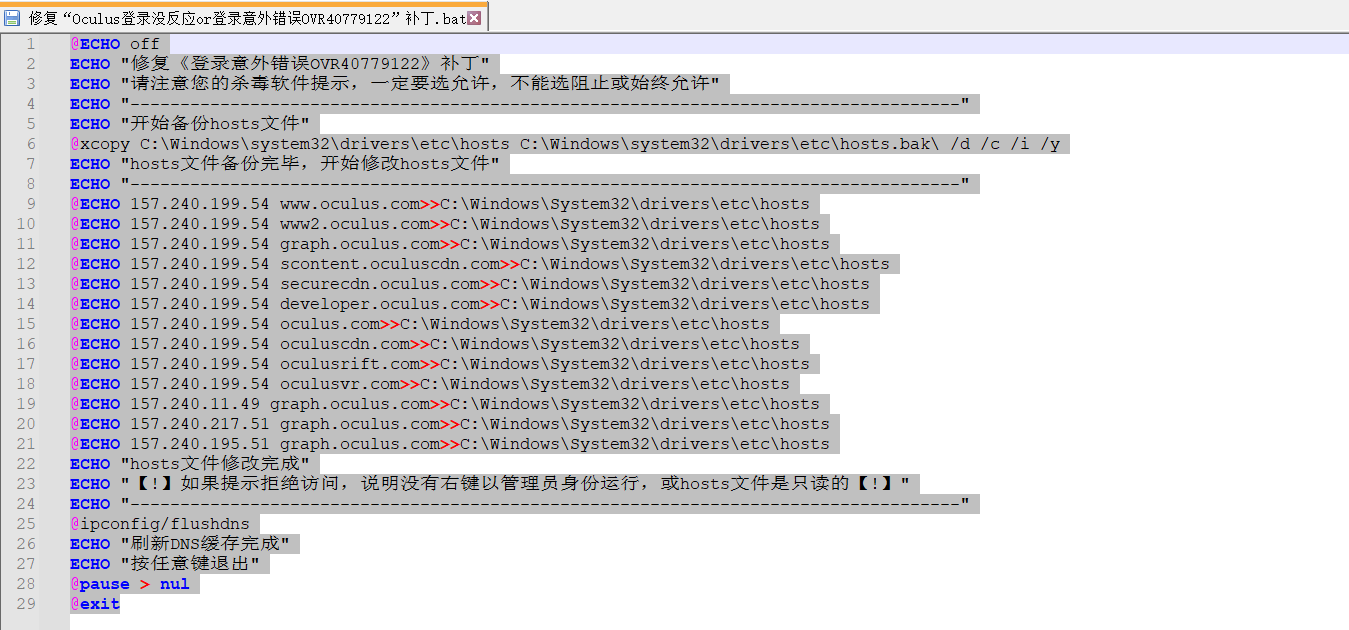Select line number 22 in the margin

26,464
